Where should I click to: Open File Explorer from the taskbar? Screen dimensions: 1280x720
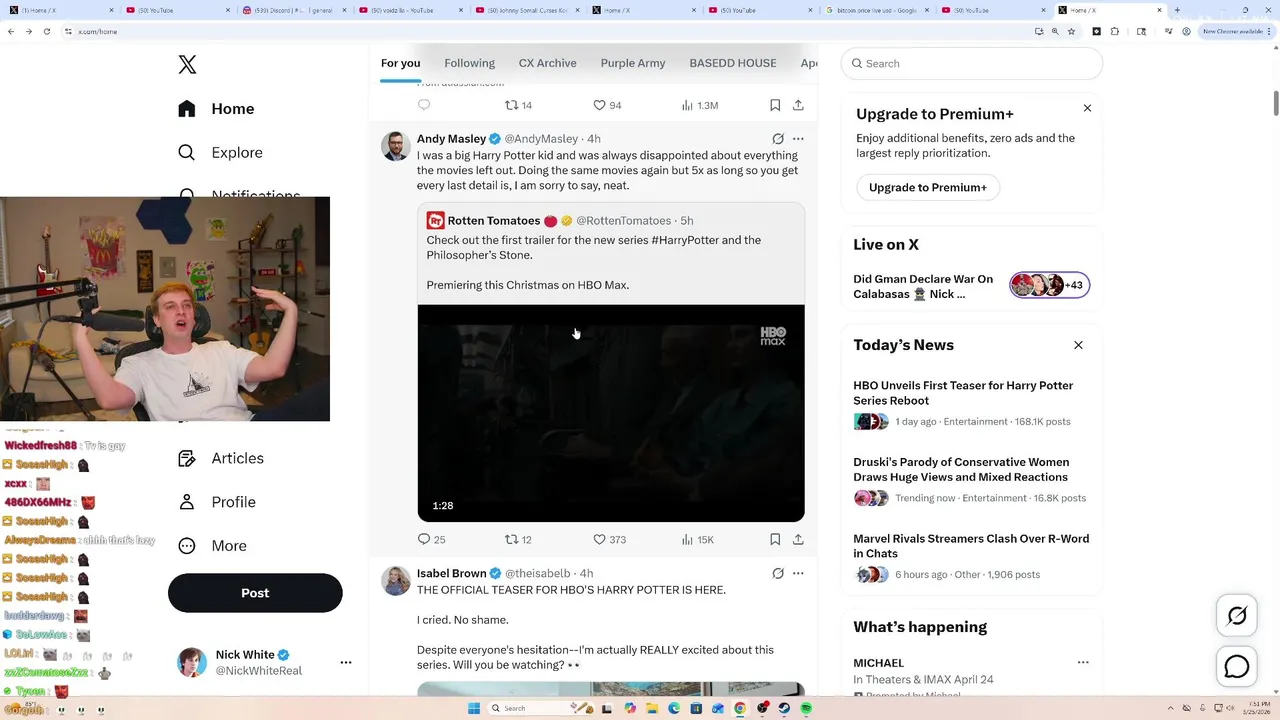[x=652, y=708]
